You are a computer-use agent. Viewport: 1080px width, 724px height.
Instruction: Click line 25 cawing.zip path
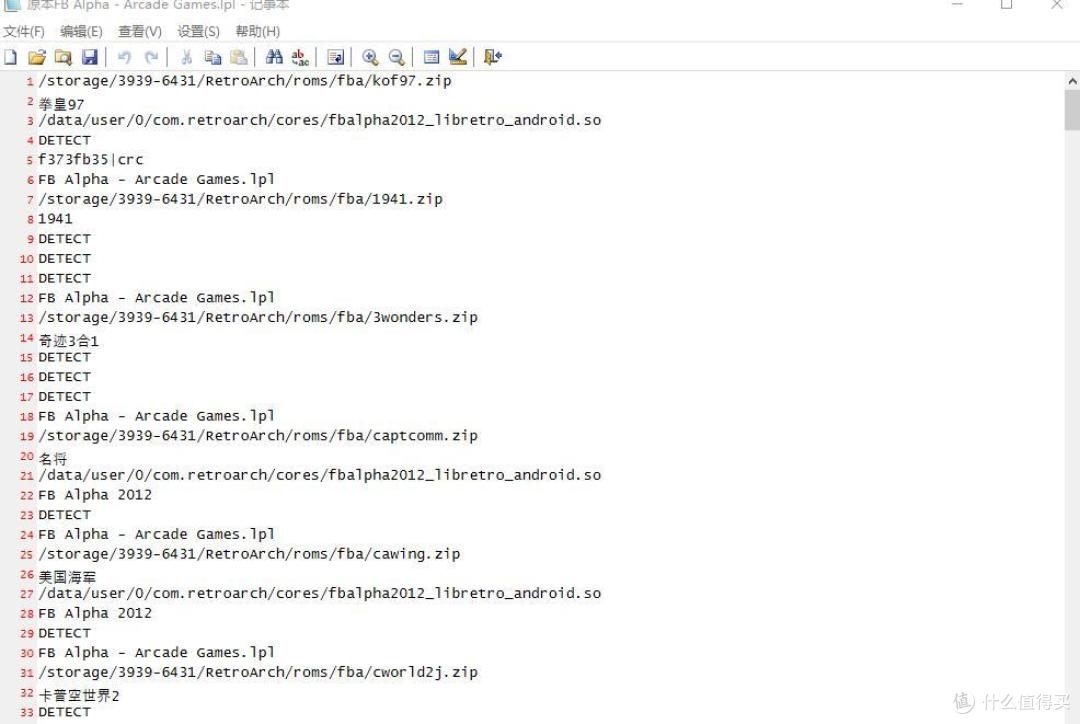(249, 554)
